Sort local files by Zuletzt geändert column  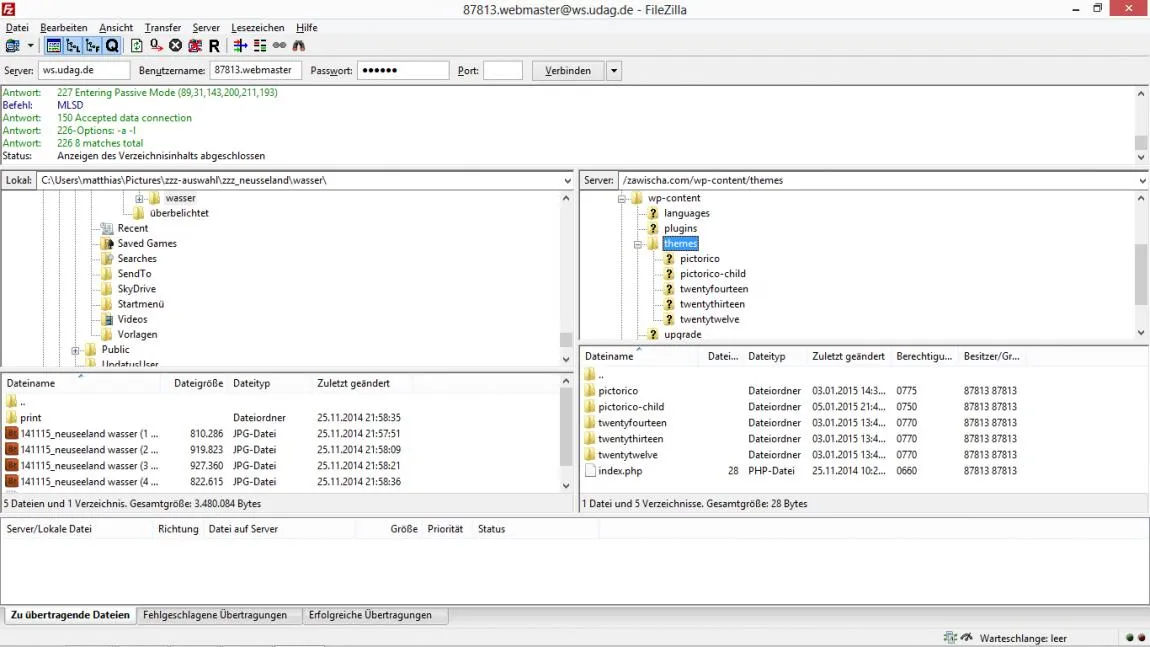(353, 384)
